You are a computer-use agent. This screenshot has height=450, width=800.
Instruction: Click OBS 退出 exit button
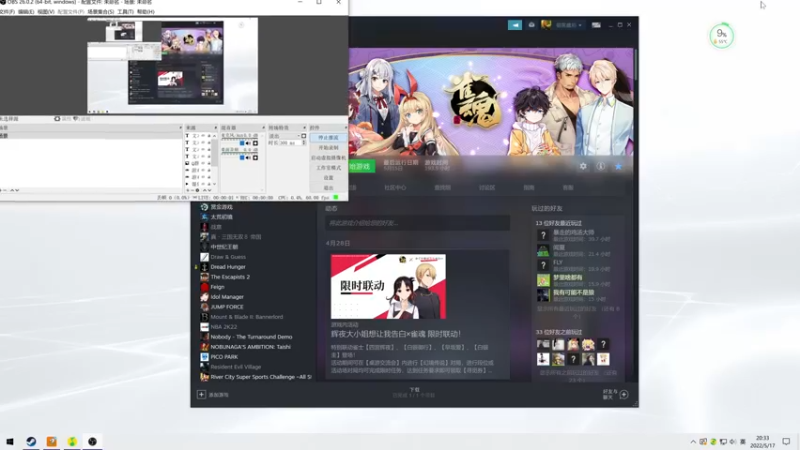click(x=328, y=188)
